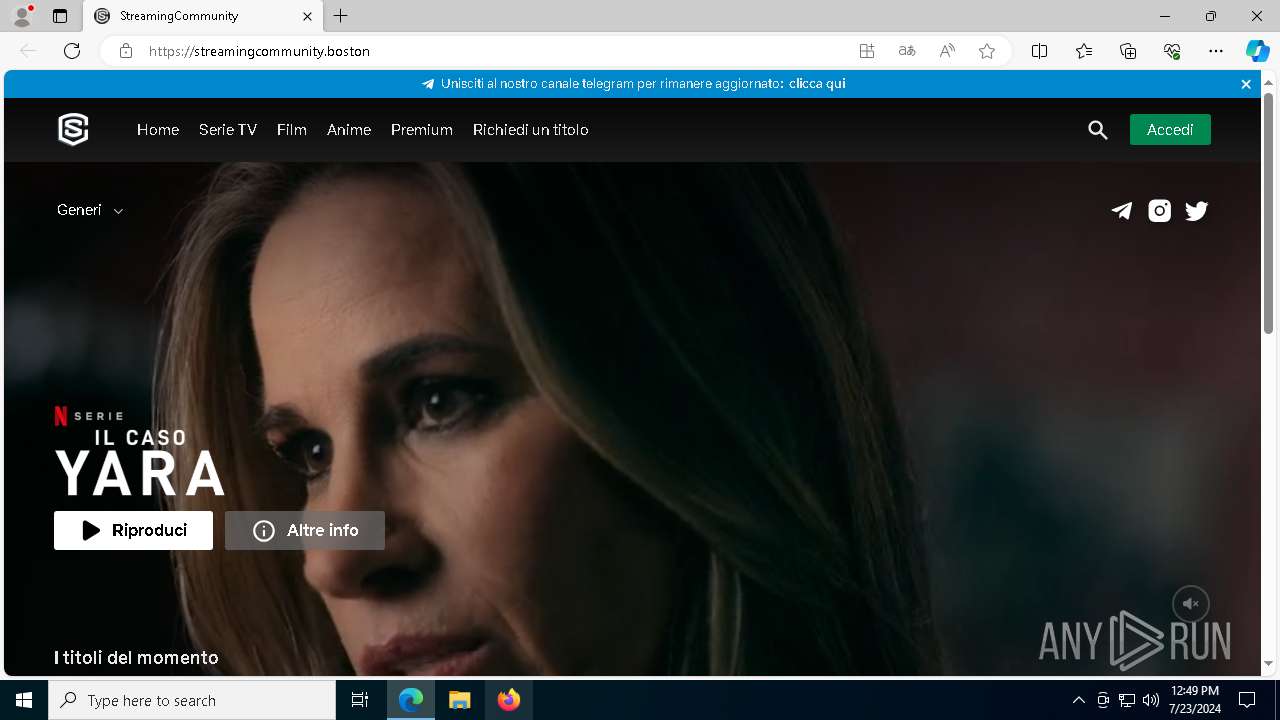Open Edge Settings and more menu
1280x720 pixels.
1216,51
